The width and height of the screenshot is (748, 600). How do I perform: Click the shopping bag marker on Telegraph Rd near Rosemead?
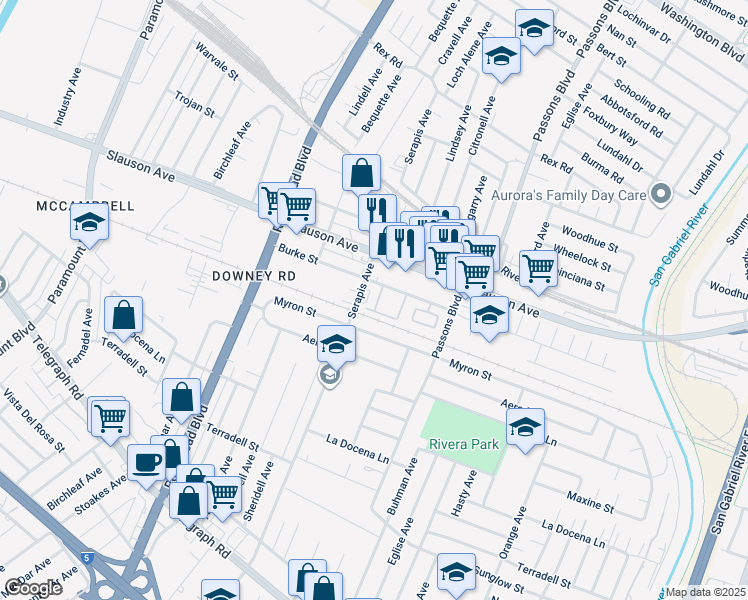[189, 502]
